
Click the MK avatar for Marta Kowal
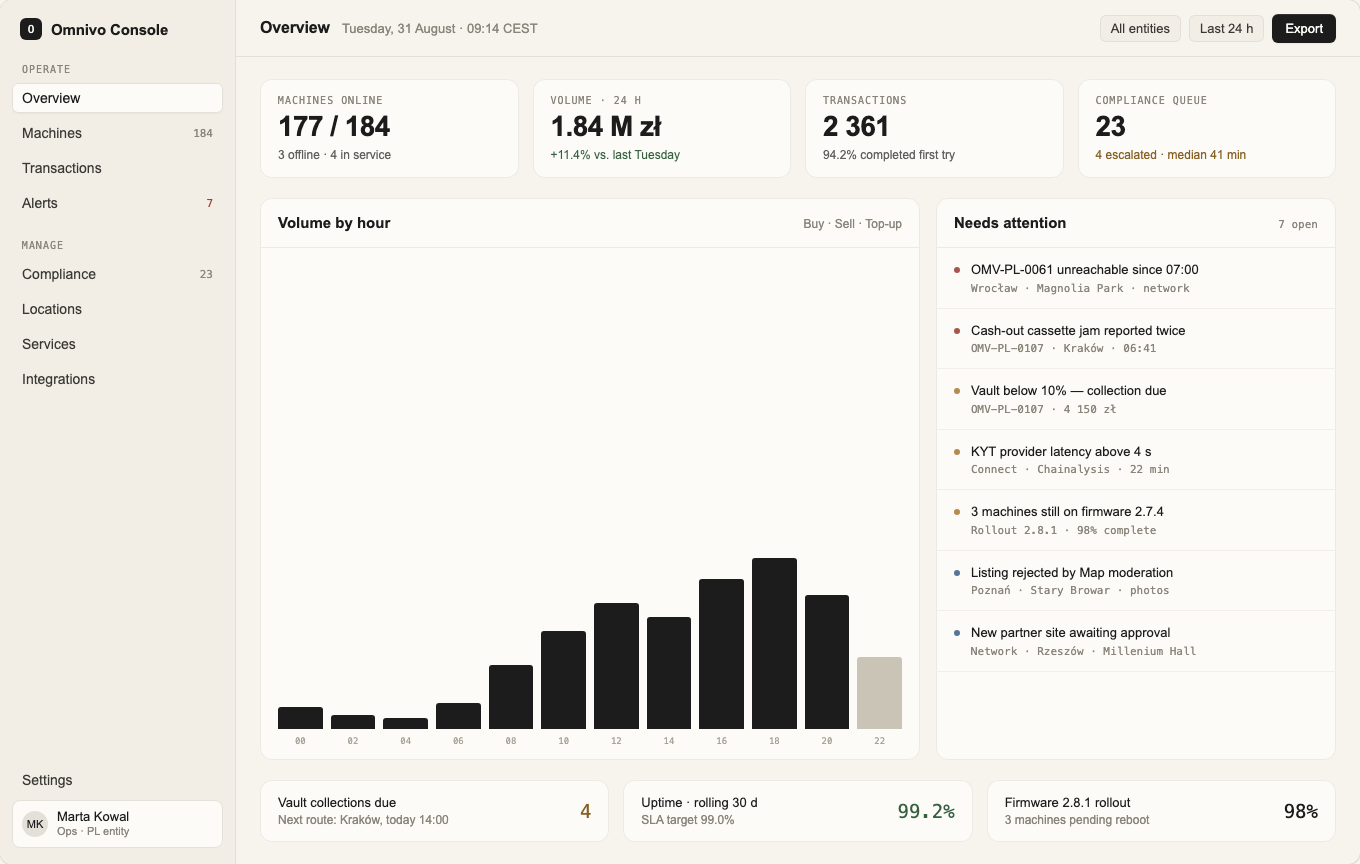[35, 824]
